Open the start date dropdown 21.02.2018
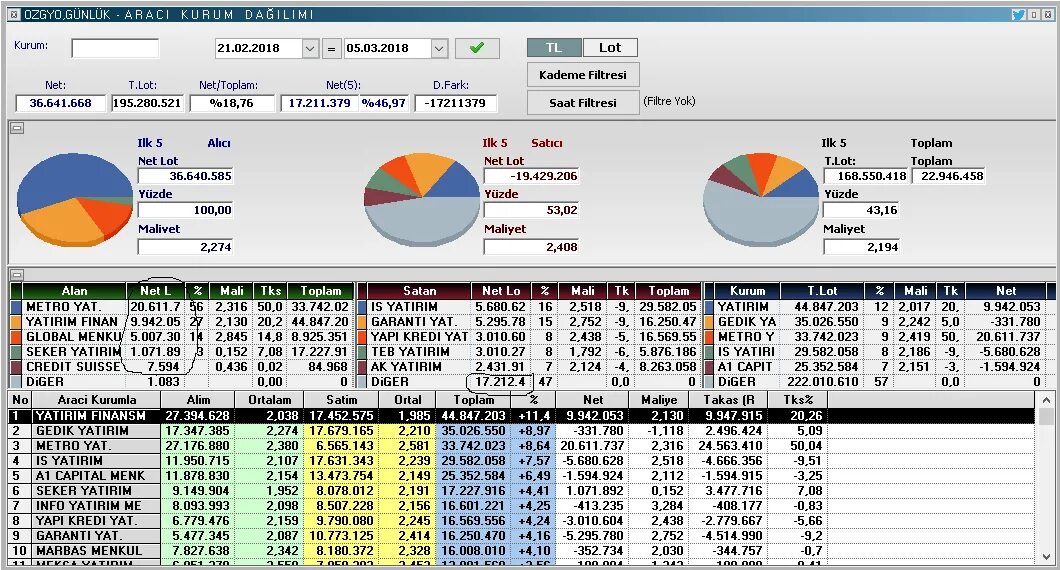This screenshot has width=1060, height=570. (310, 49)
